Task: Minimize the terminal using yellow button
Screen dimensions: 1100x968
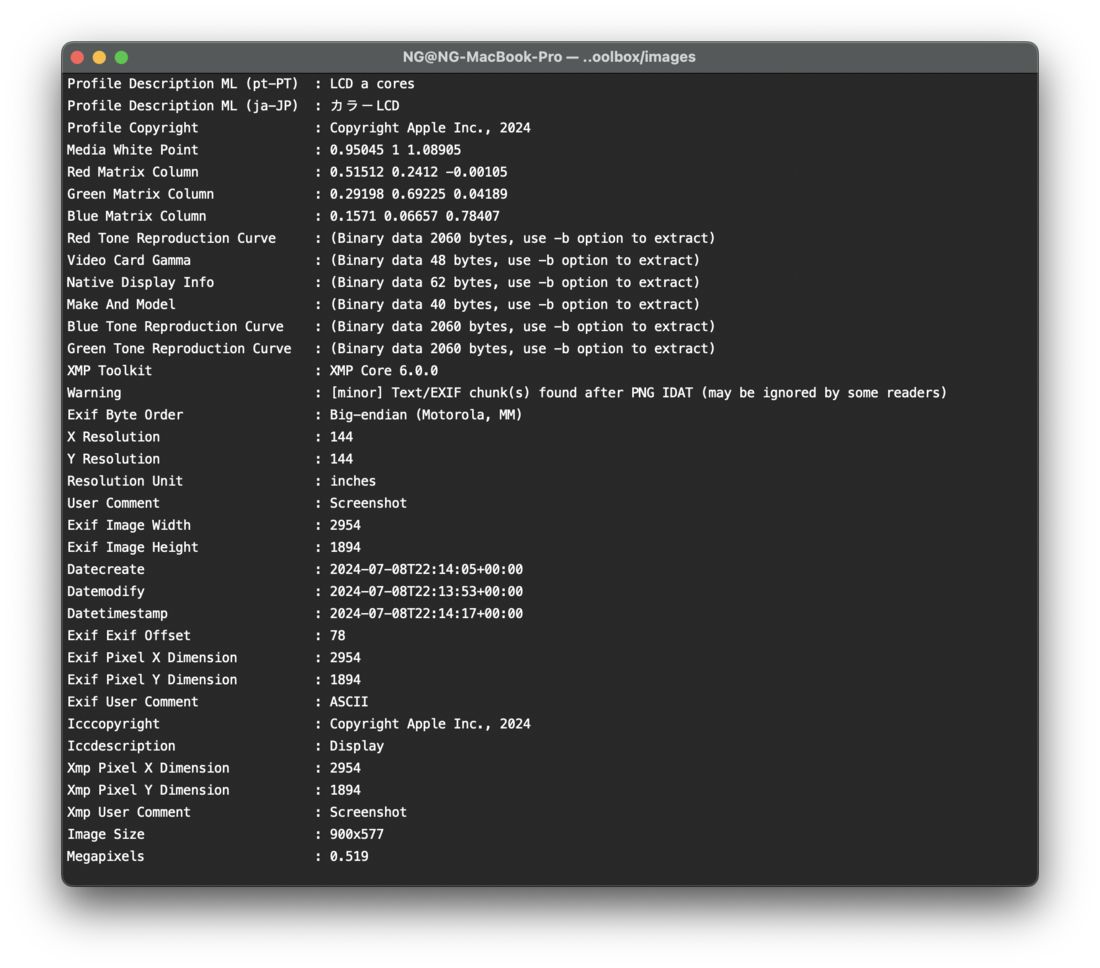Action: coord(100,58)
